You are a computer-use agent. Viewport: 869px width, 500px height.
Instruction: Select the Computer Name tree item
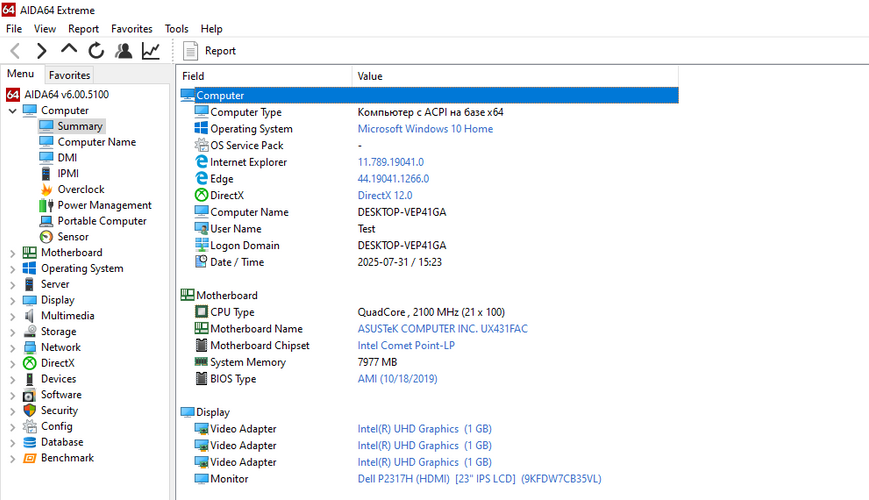point(88,142)
